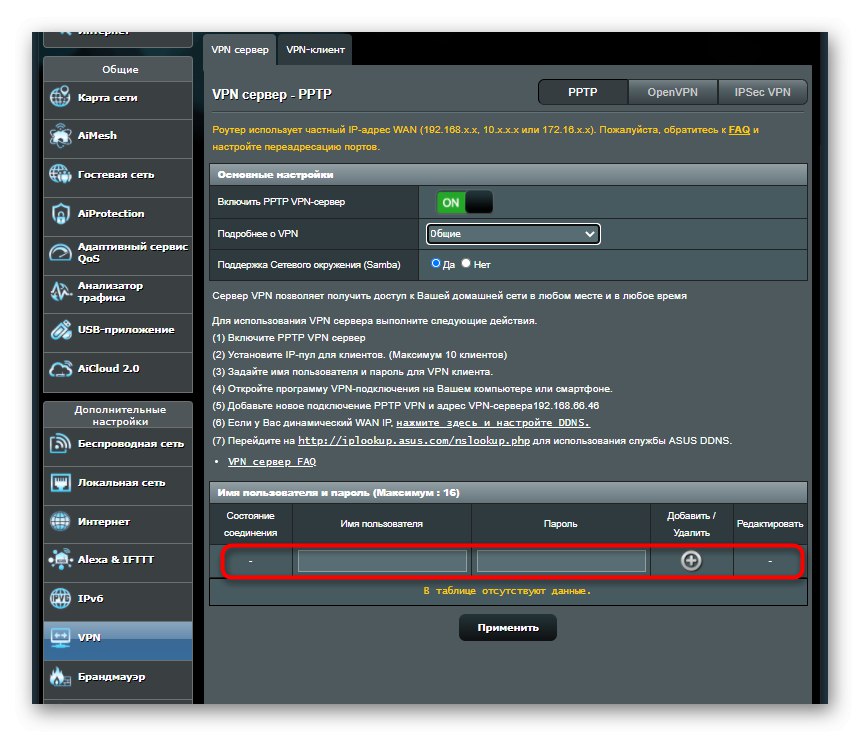Open the iplookup.asus.com nslookup link
This screenshot has height=736, width=860.
414,440
